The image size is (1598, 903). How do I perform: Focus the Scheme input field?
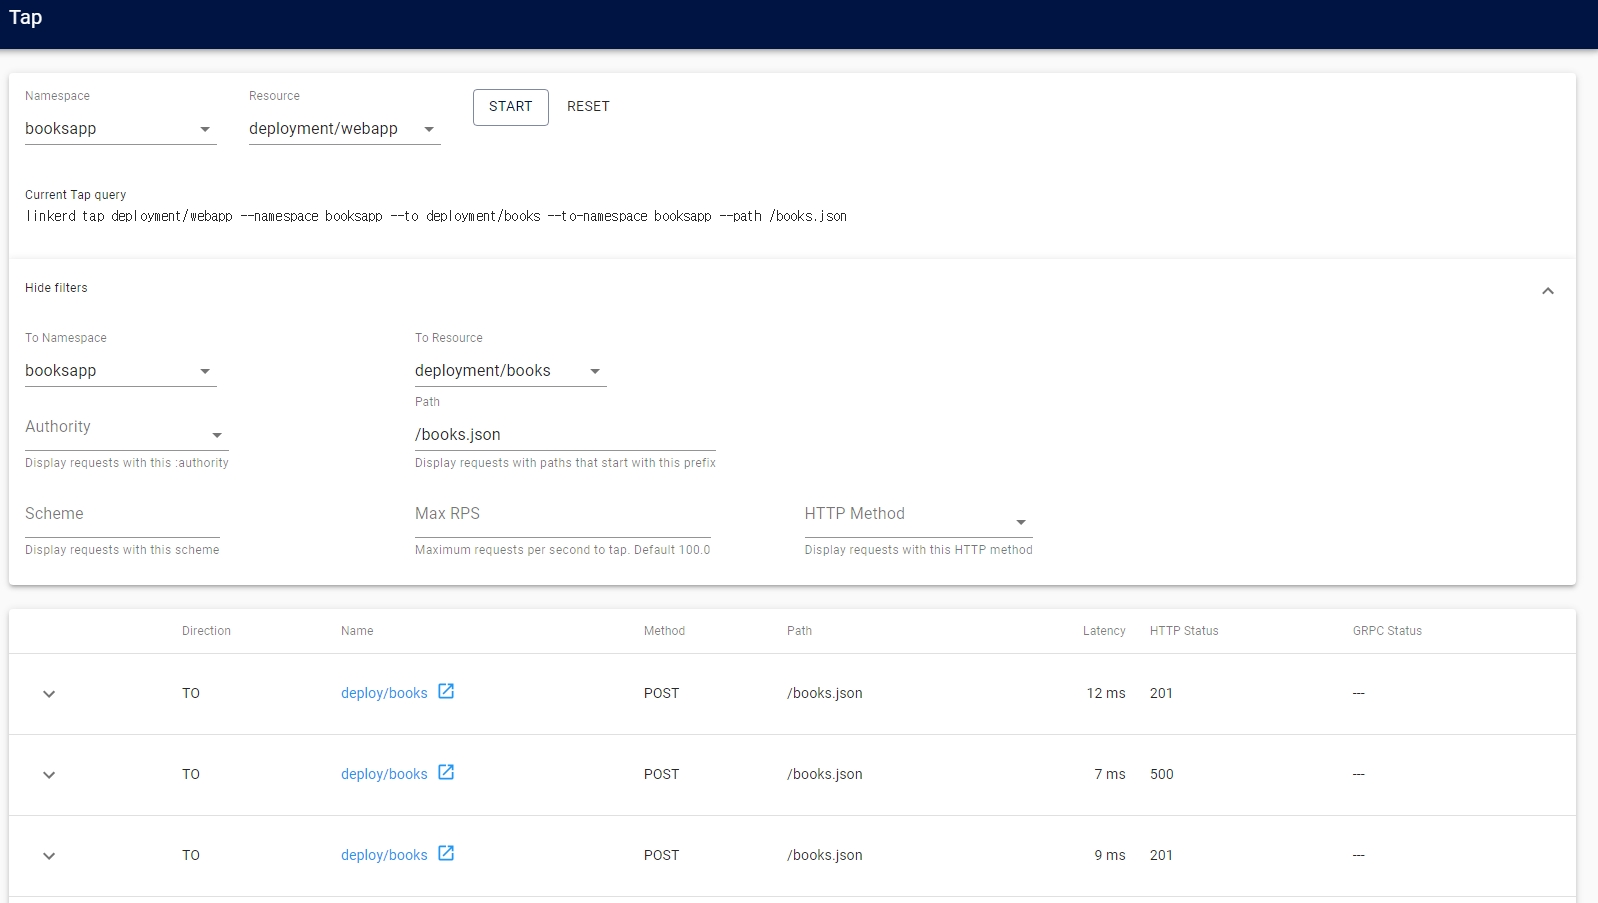(122, 520)
